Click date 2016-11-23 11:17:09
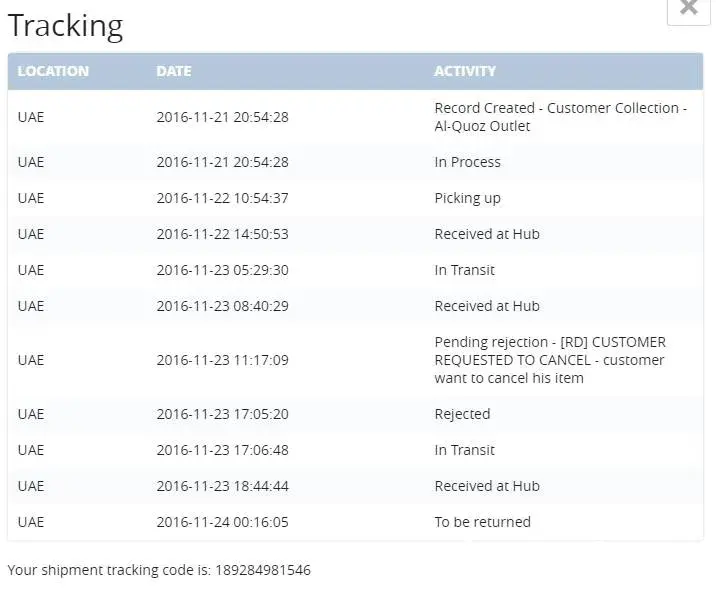The image size is (716, 593). [222, 360]
